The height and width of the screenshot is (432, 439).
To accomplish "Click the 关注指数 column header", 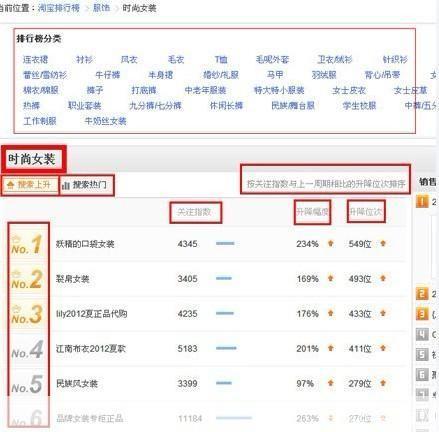I will pos(194,212).
